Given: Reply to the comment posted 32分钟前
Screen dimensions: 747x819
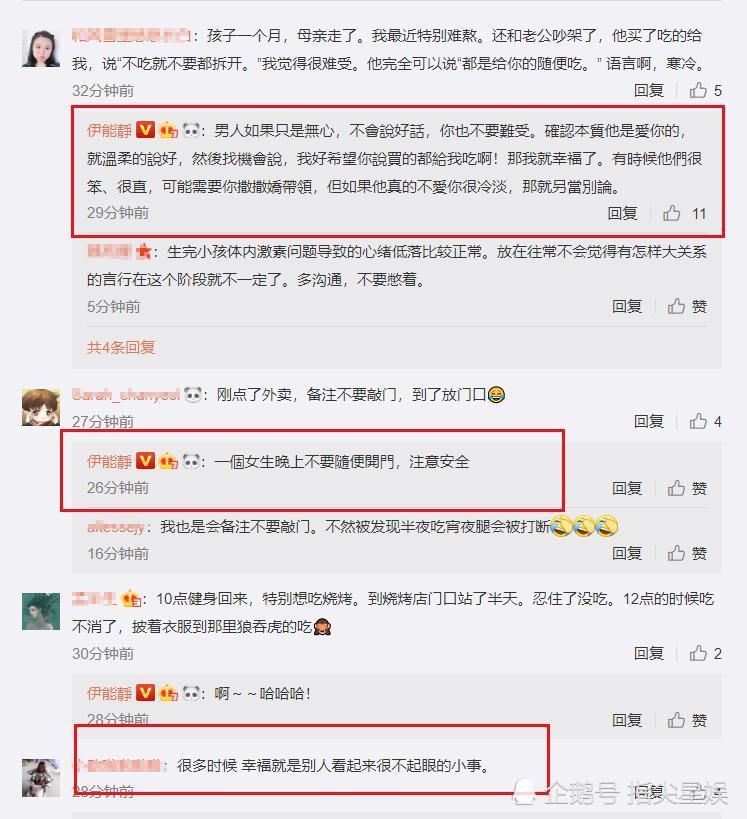Looking at the screenshot, I should coord(649,90).
